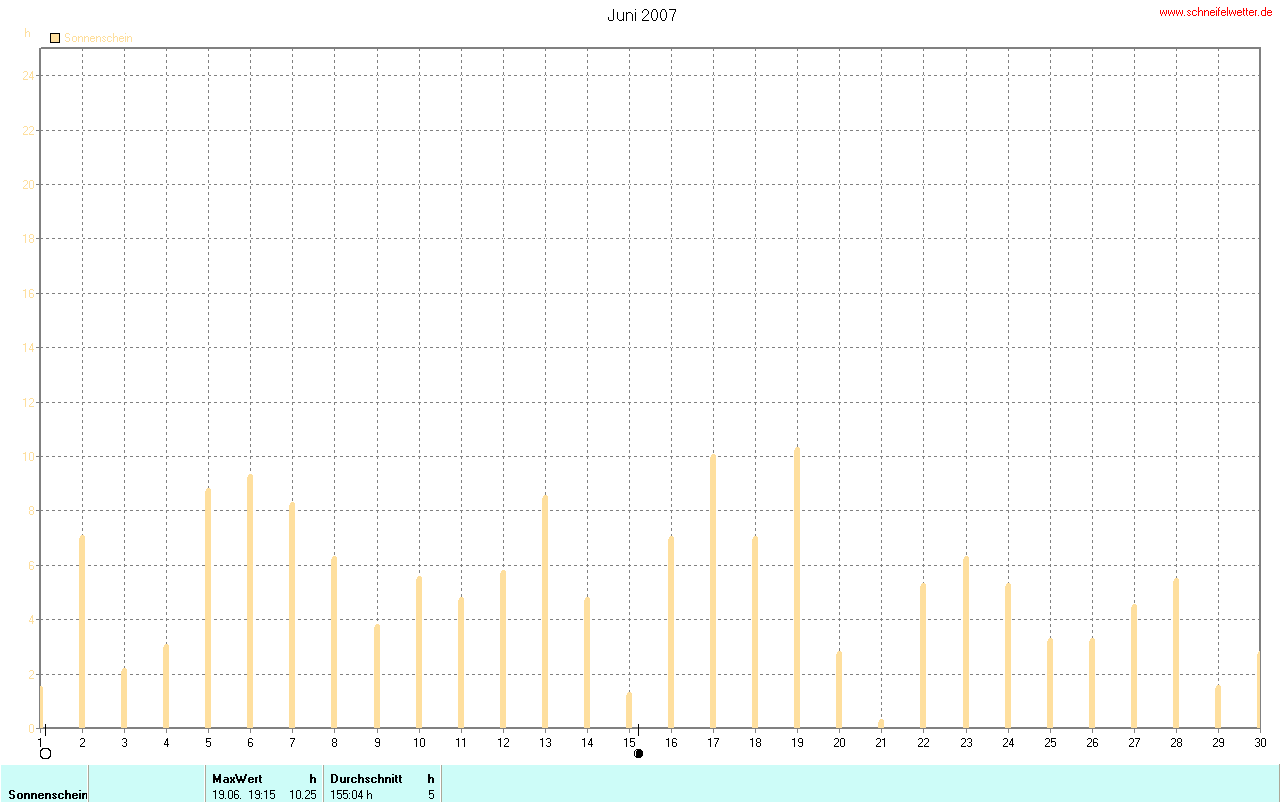Click the new moon icon below day 15
The width and height of the screenshot is (1280, 802).
[638, 753]
